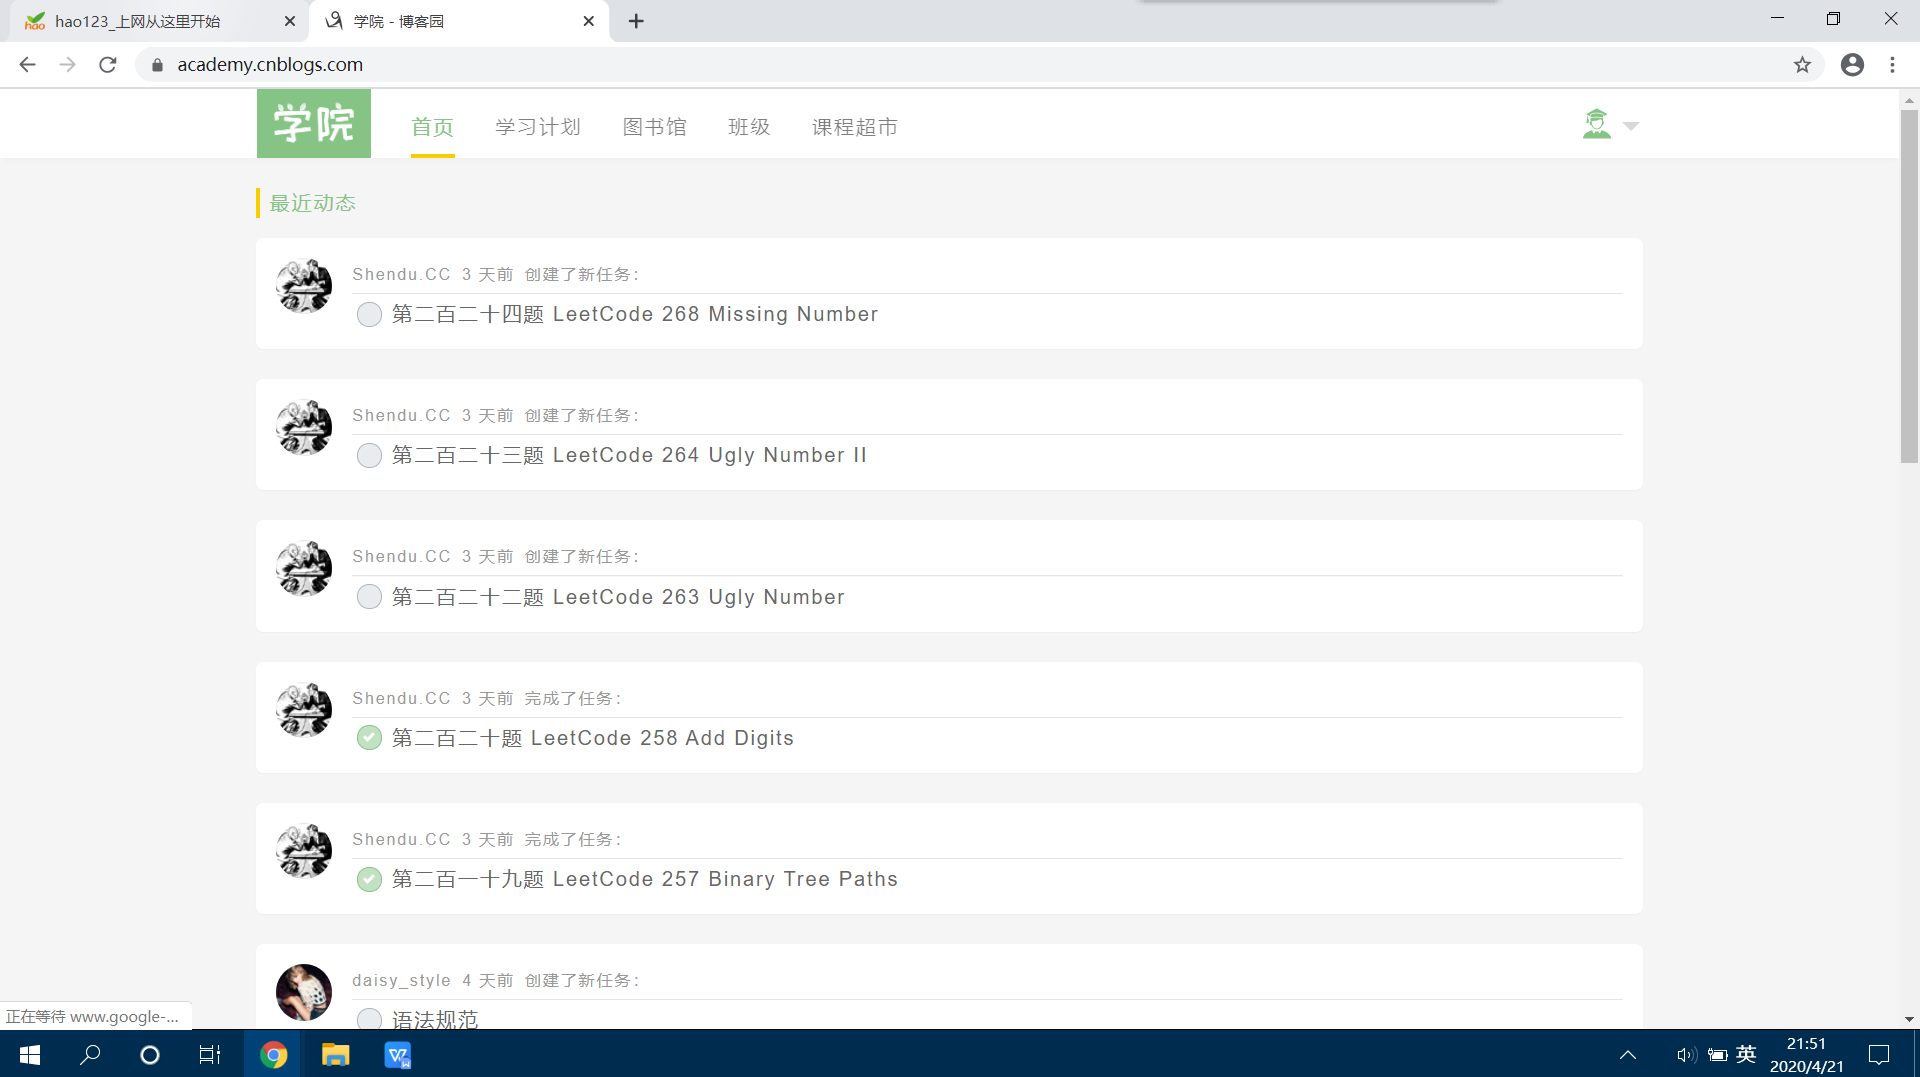Open the user avatar menu icon
1920x1077 pixels.
pyautogui.click(x=1597, y=124)
